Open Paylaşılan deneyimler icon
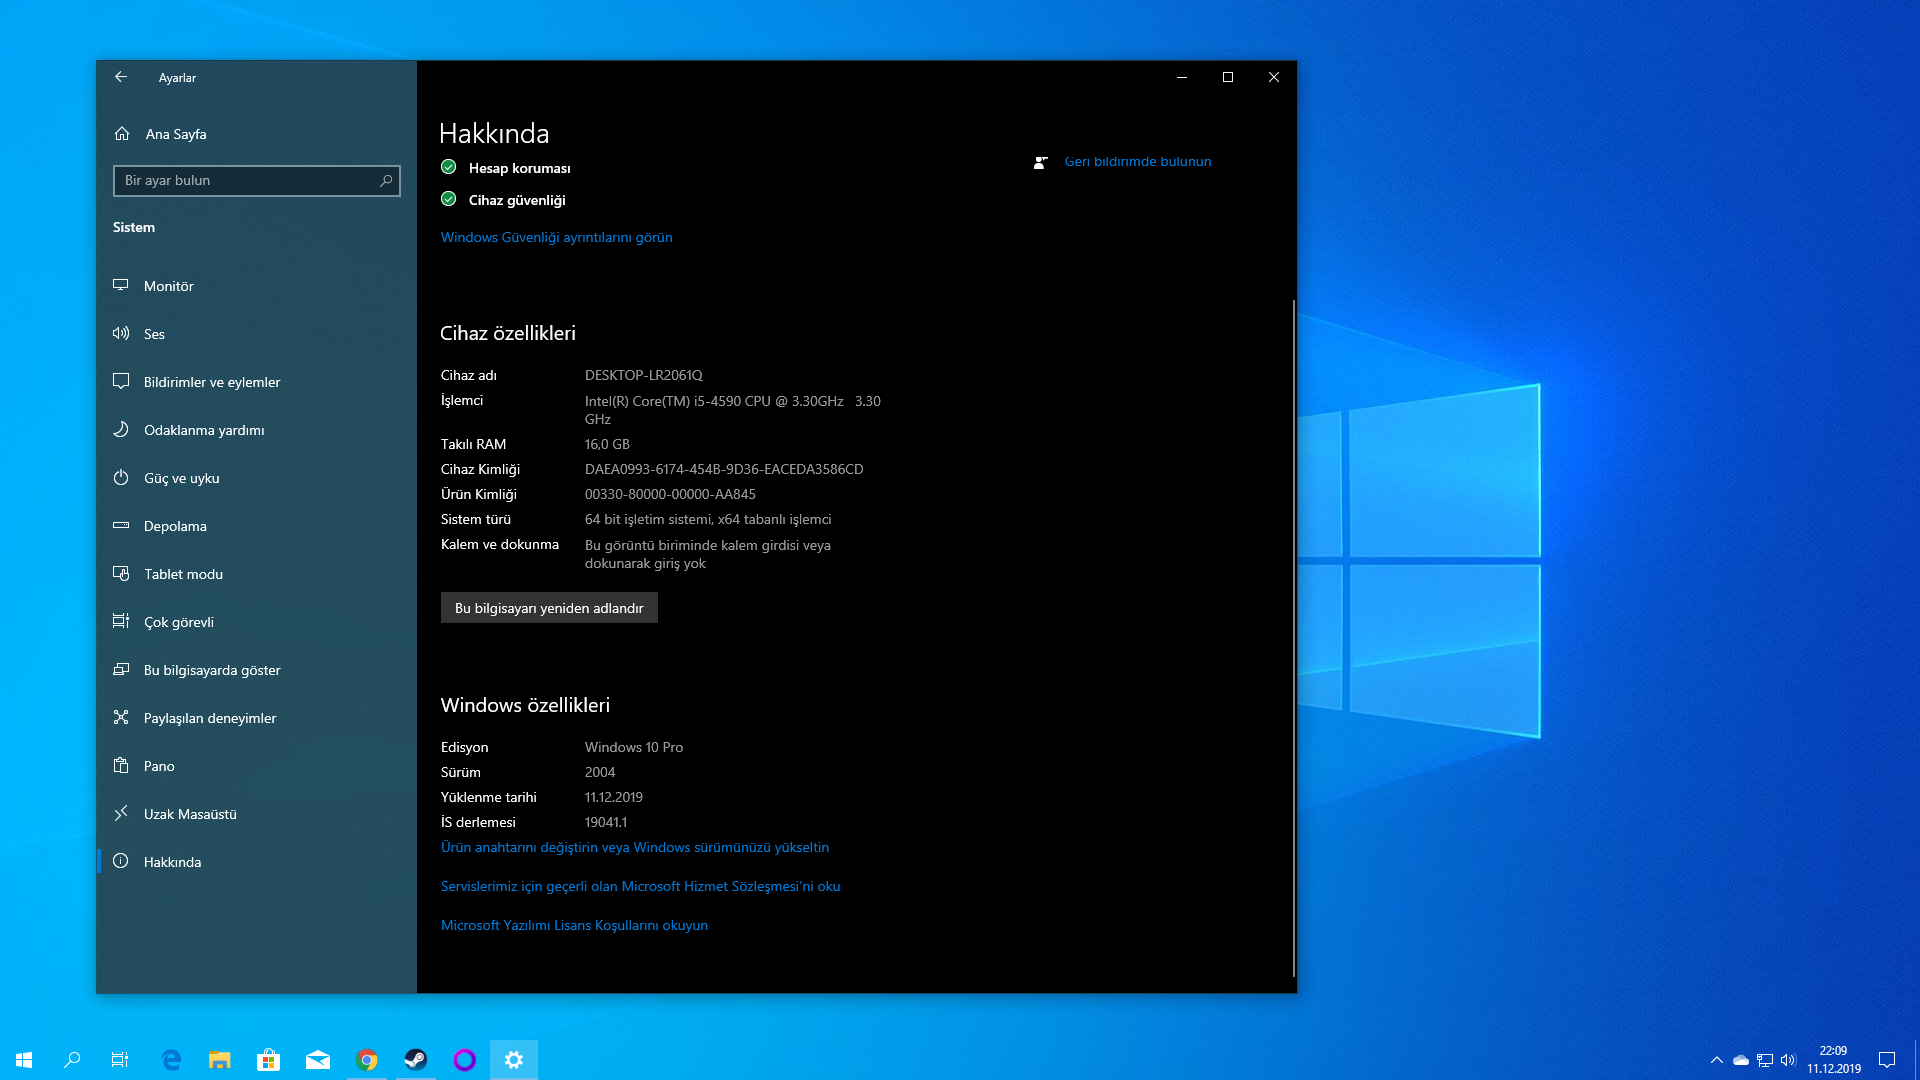 tap(121, 718)
